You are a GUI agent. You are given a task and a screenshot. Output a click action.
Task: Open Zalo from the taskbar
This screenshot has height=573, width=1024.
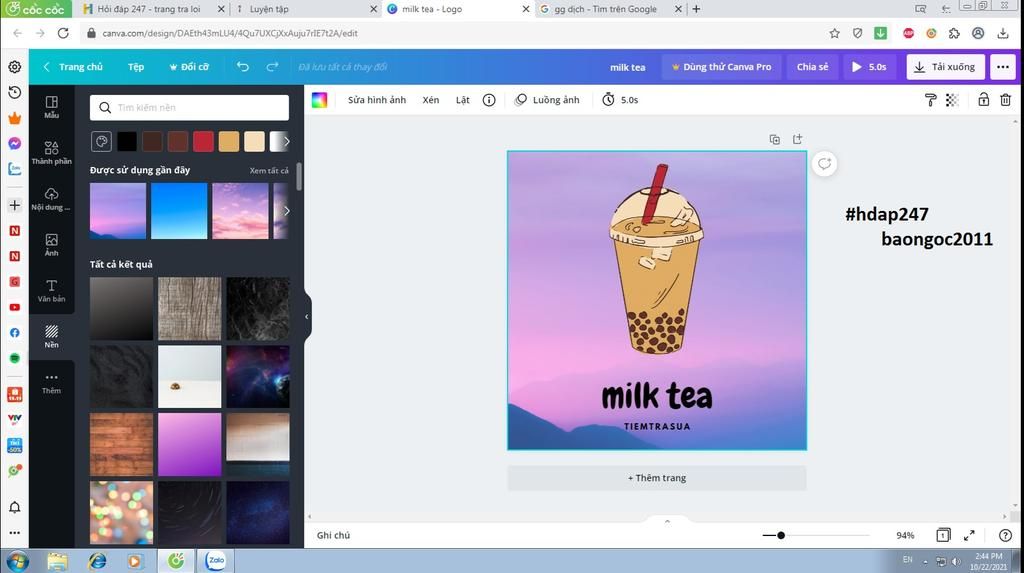(216, 561)
